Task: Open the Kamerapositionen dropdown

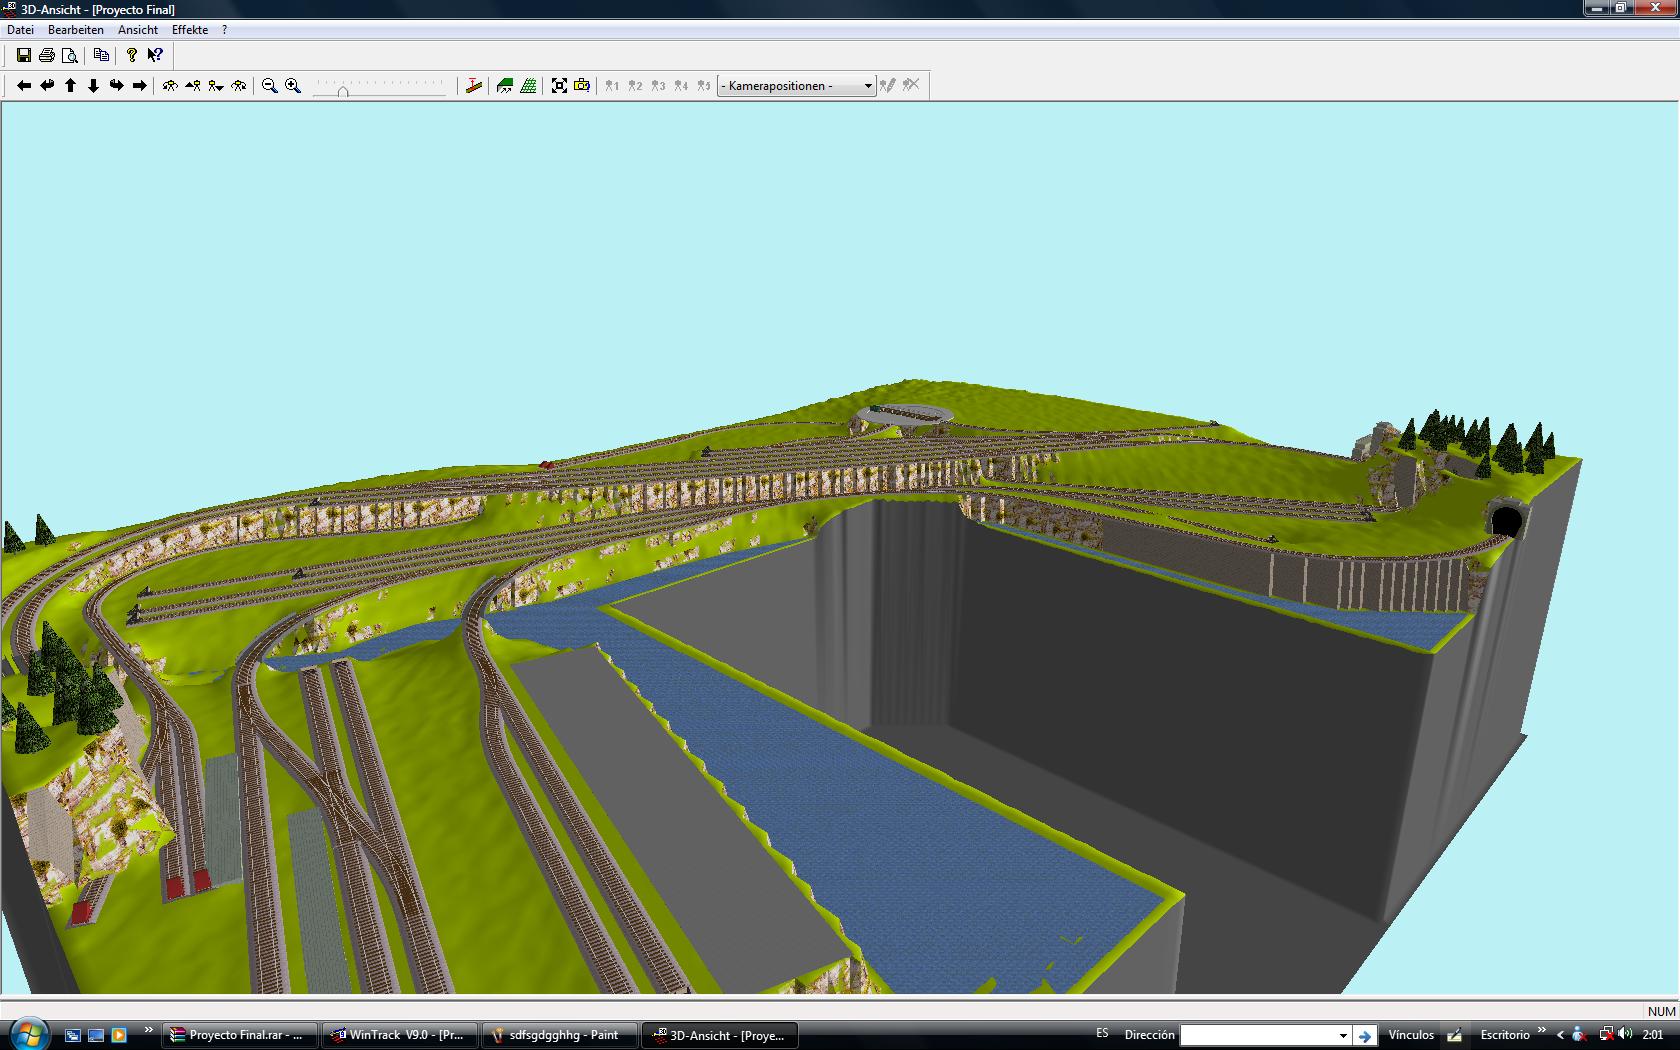Action: point(796,86)
